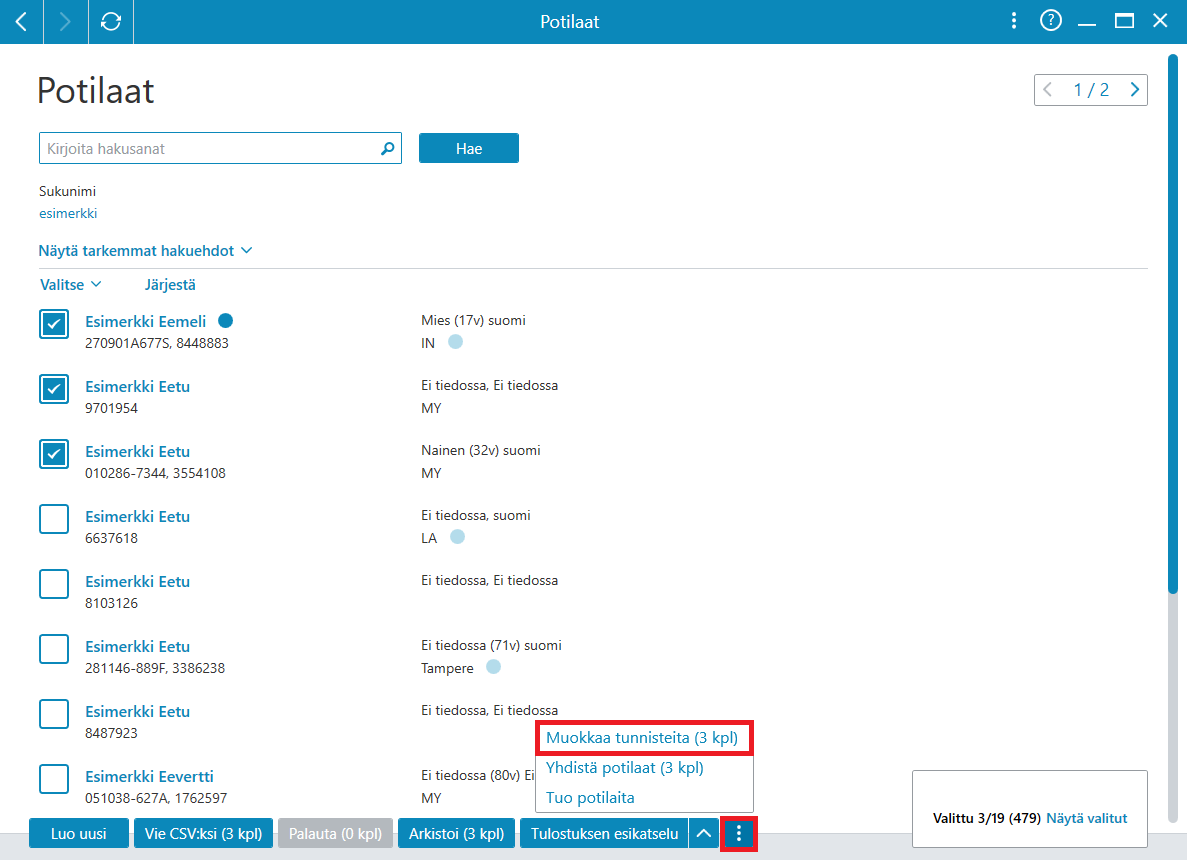Go forward with the right arrow icon
This screenshot has height=860, width=1187.
point(65,22)
